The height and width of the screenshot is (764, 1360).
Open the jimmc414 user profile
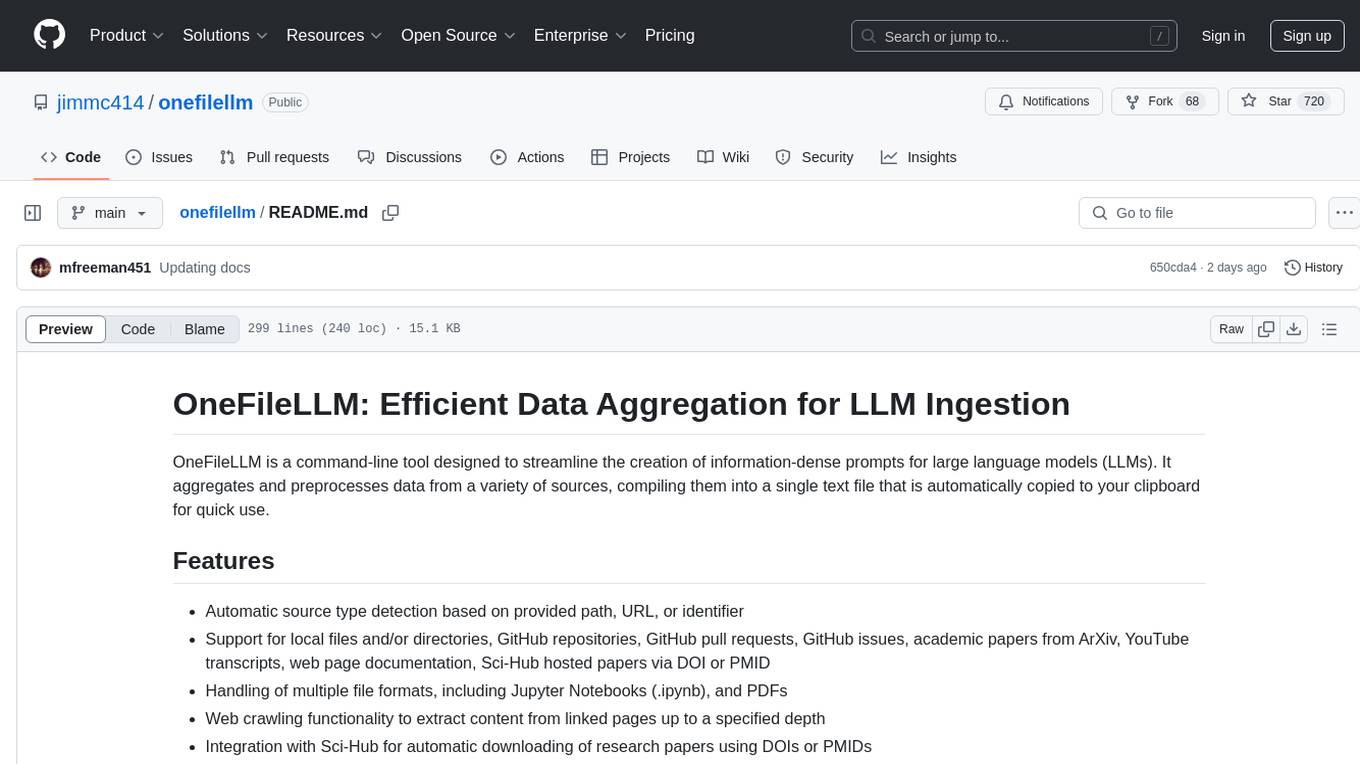point(99,102)
